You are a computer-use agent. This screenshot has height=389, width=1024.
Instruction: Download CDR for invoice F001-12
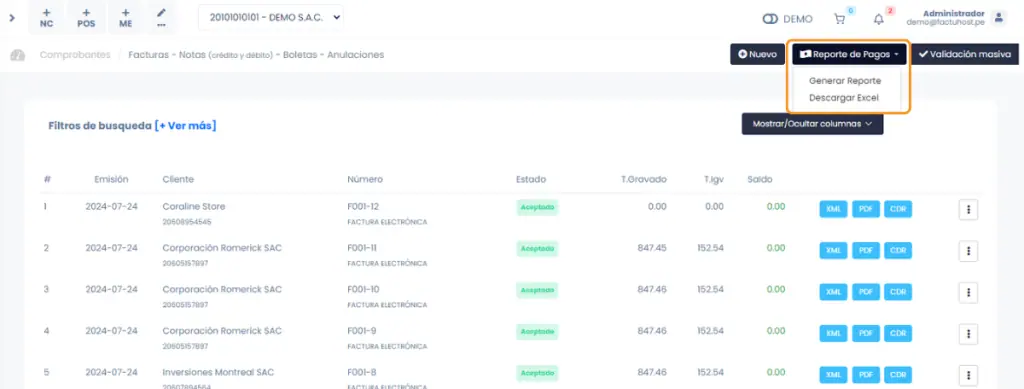[898, 209]
